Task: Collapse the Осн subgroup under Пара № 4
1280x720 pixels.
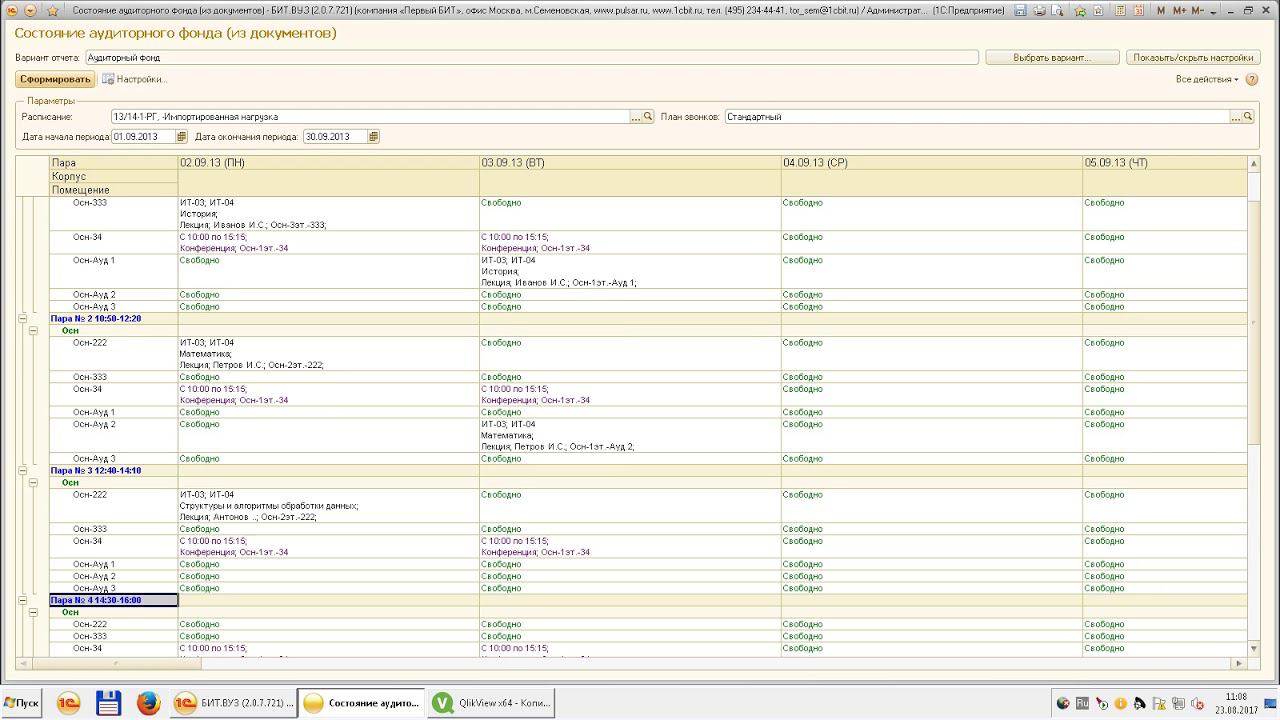Action: (33, 612)
